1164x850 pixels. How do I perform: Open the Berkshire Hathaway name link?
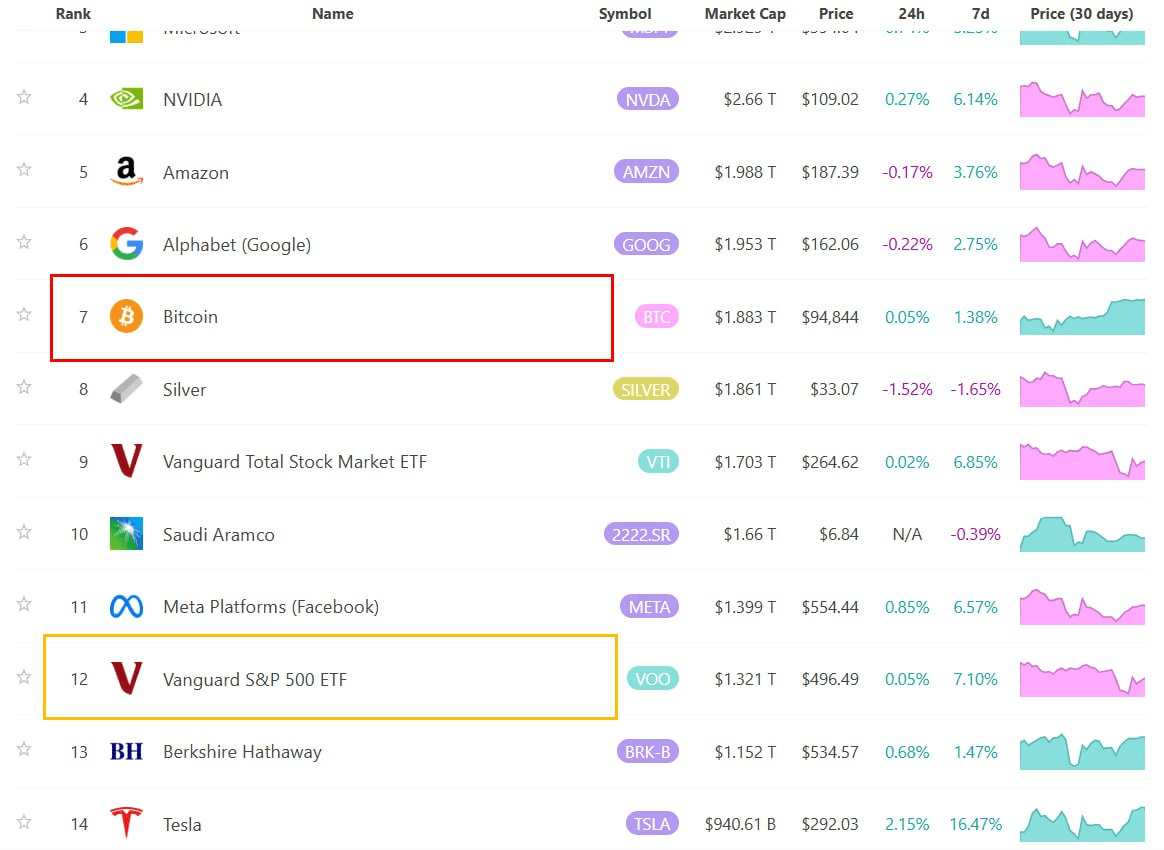[242, 752]
